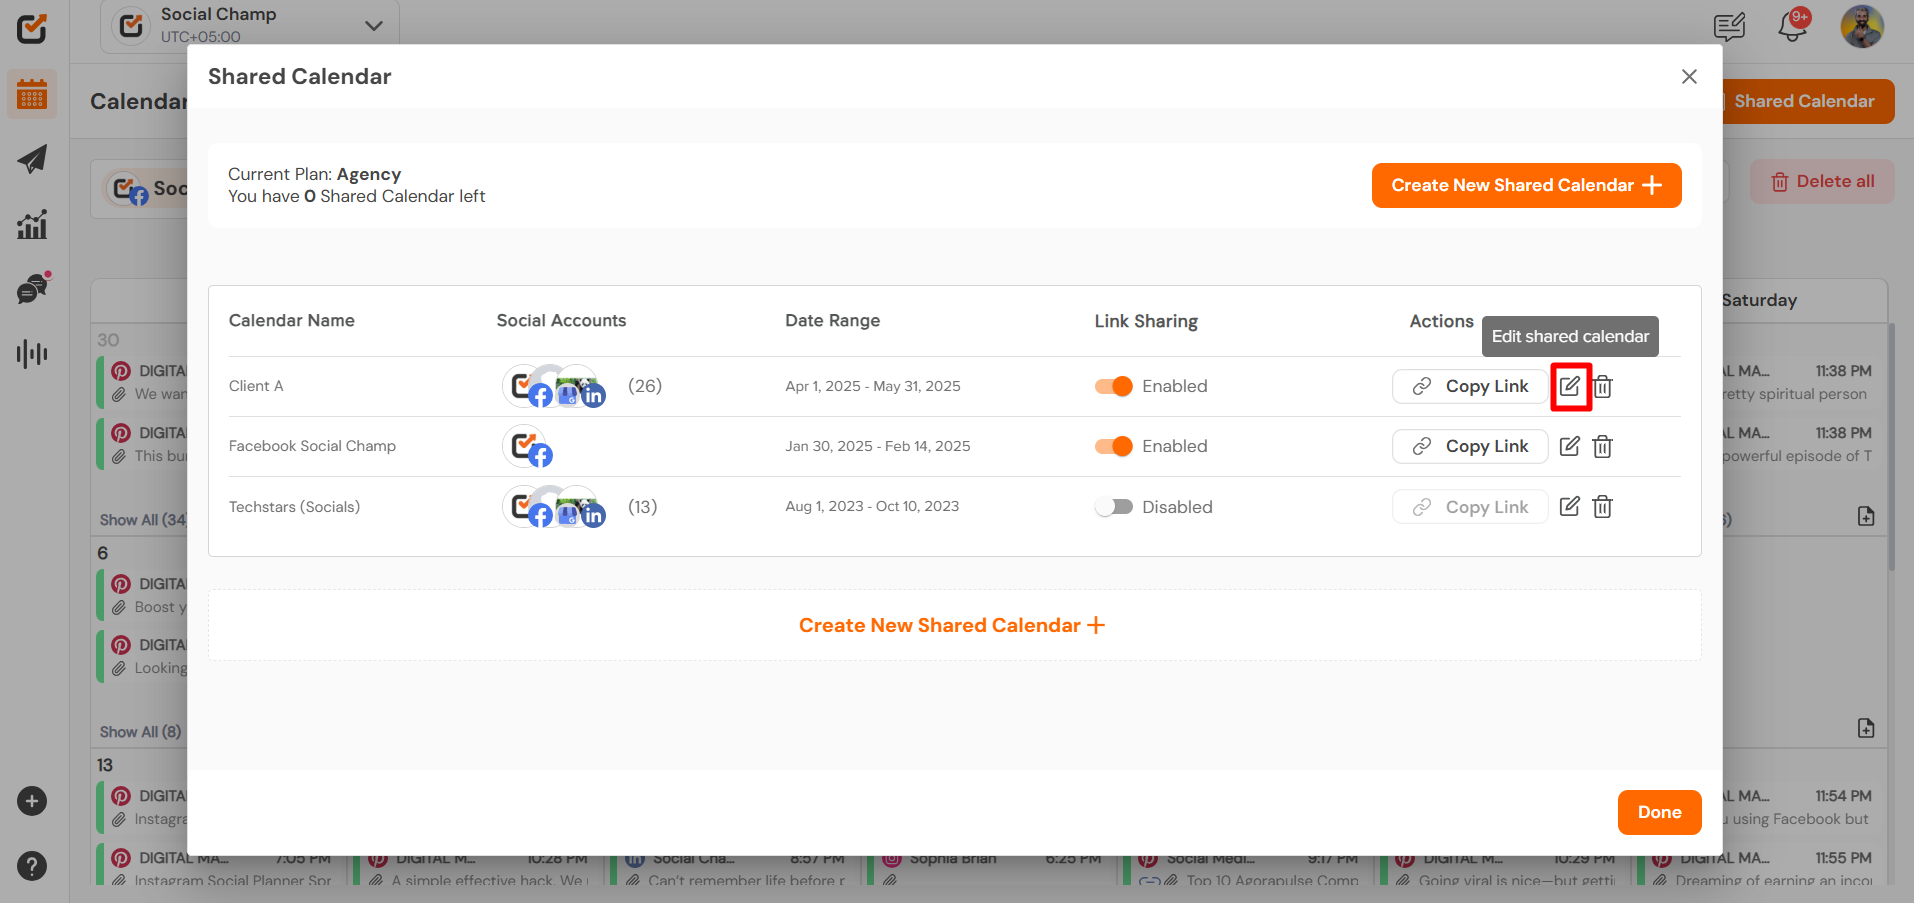Click the (13) accounts count
Screen dimensions: 1914x903
(643, 507)
